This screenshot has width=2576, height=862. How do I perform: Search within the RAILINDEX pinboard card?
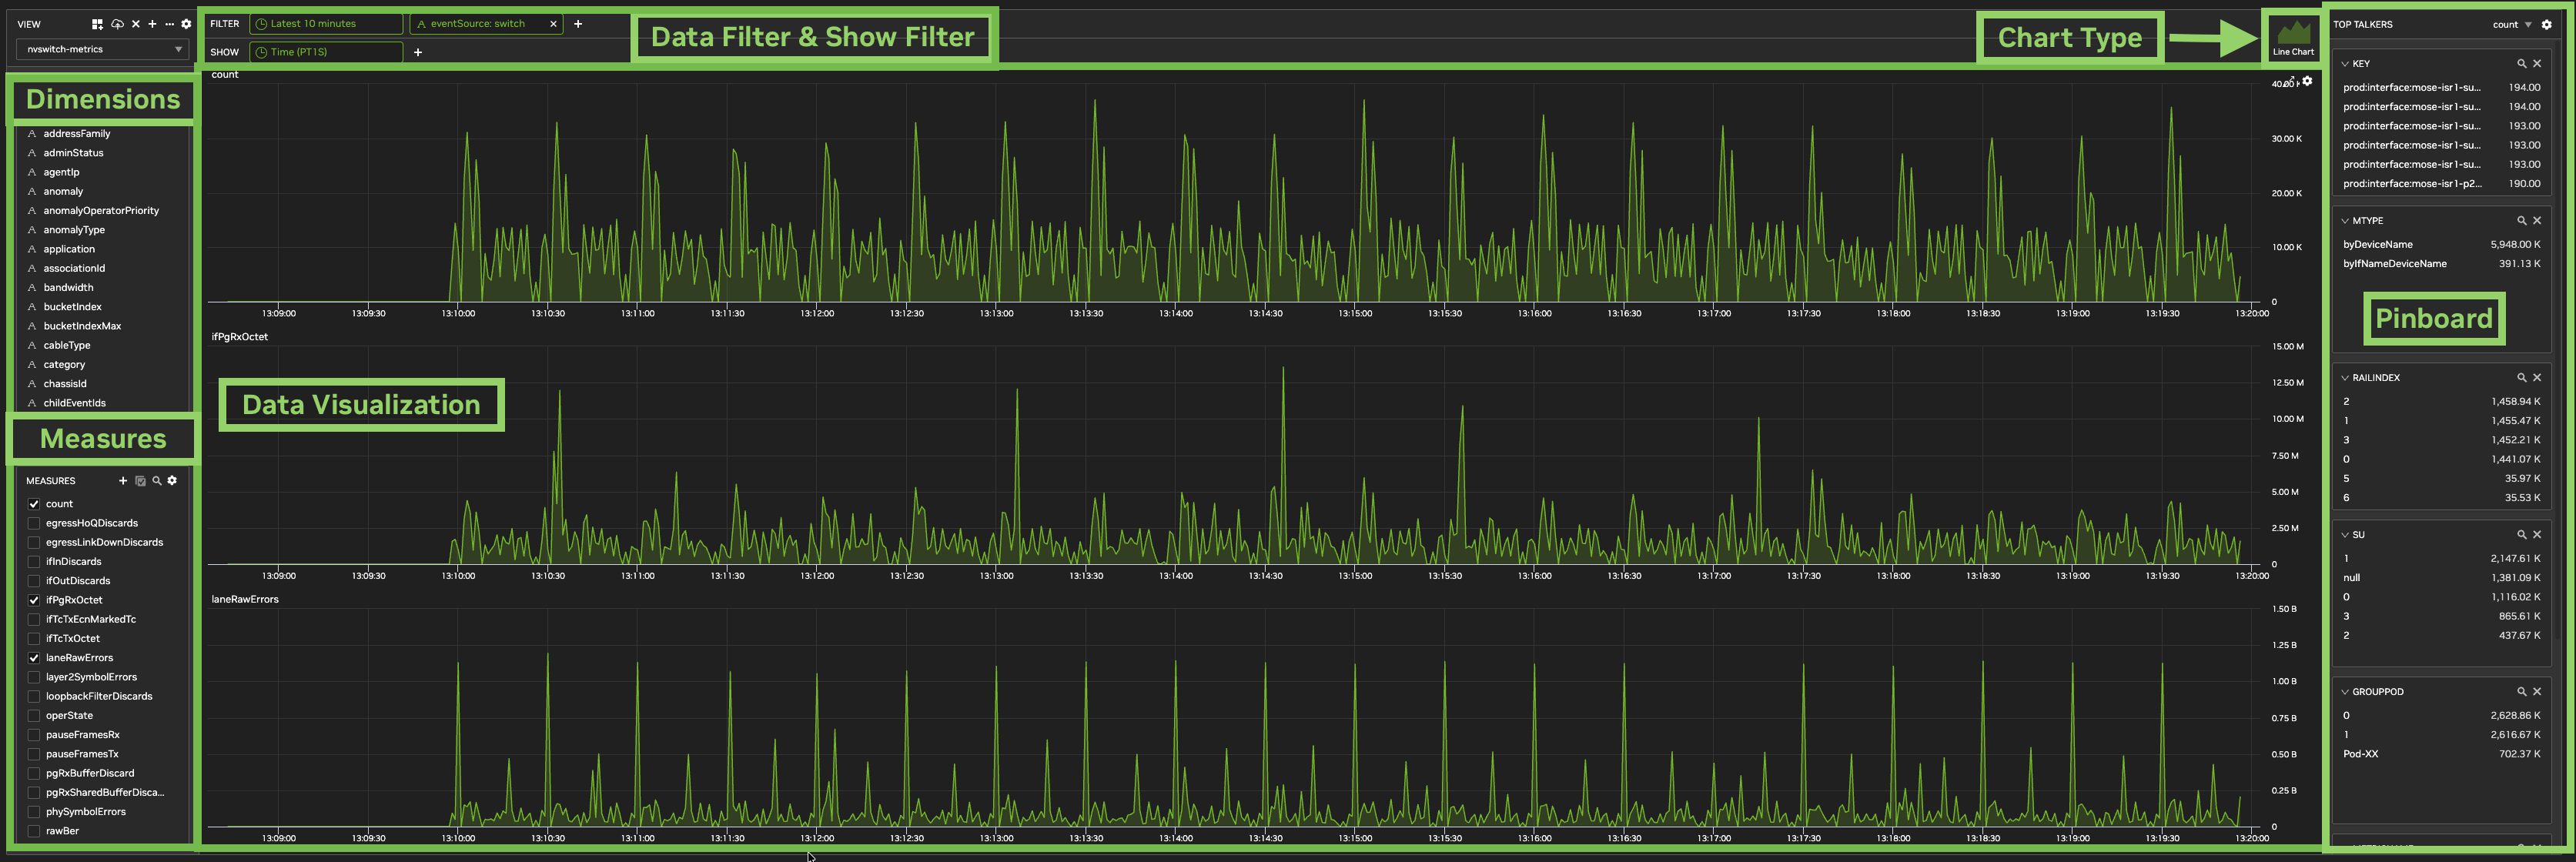tap(2521, 377)
